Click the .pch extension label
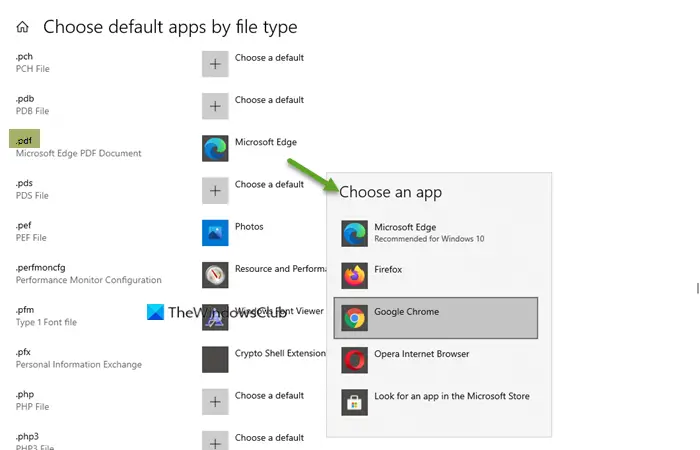This screenshot has height=450, width=700. click(24, 56)
